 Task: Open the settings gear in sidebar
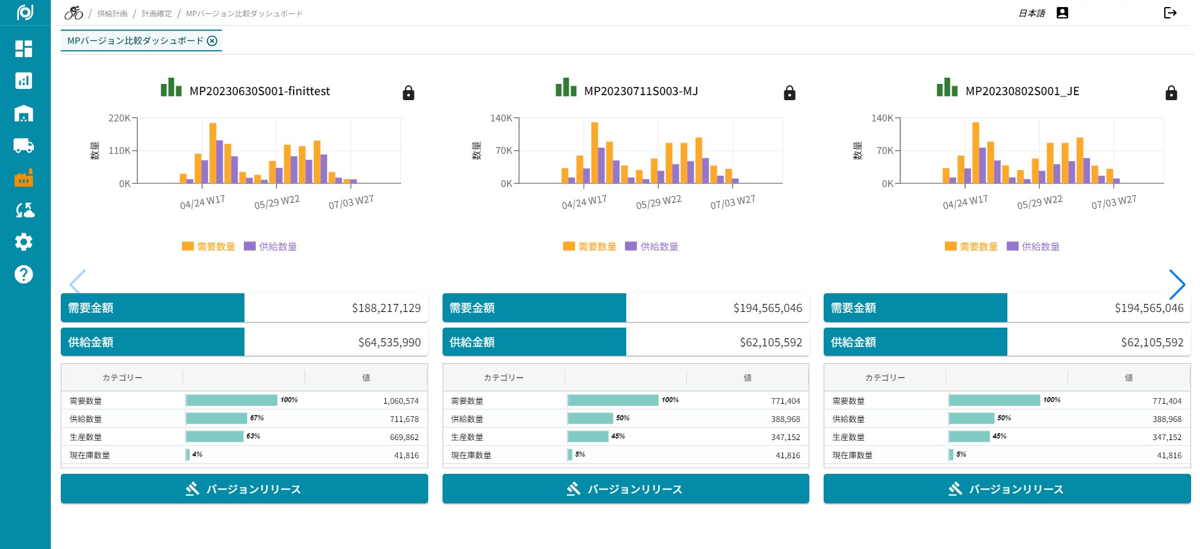pos(24,242)
